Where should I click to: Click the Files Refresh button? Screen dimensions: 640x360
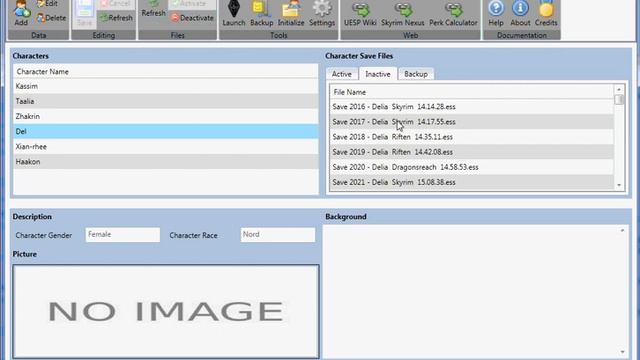pyautogui.click(x=153, y=9)
